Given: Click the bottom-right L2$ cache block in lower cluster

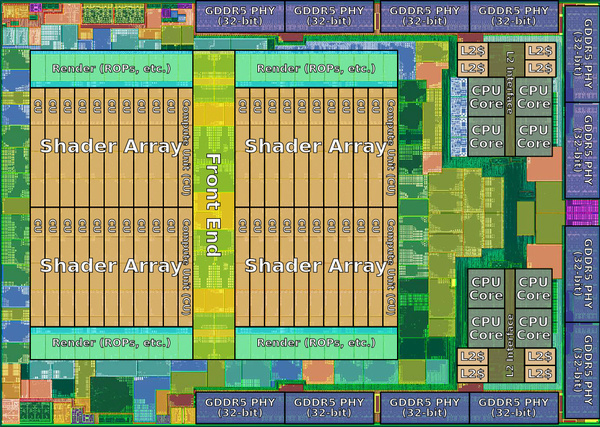Looking at the screenshot, I should point(540,373).
